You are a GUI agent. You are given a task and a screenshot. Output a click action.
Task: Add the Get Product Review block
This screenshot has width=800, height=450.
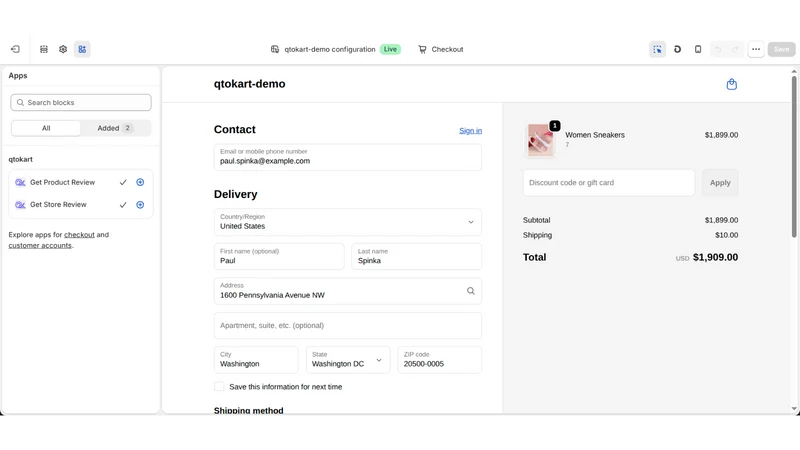[x=140, y=182]
